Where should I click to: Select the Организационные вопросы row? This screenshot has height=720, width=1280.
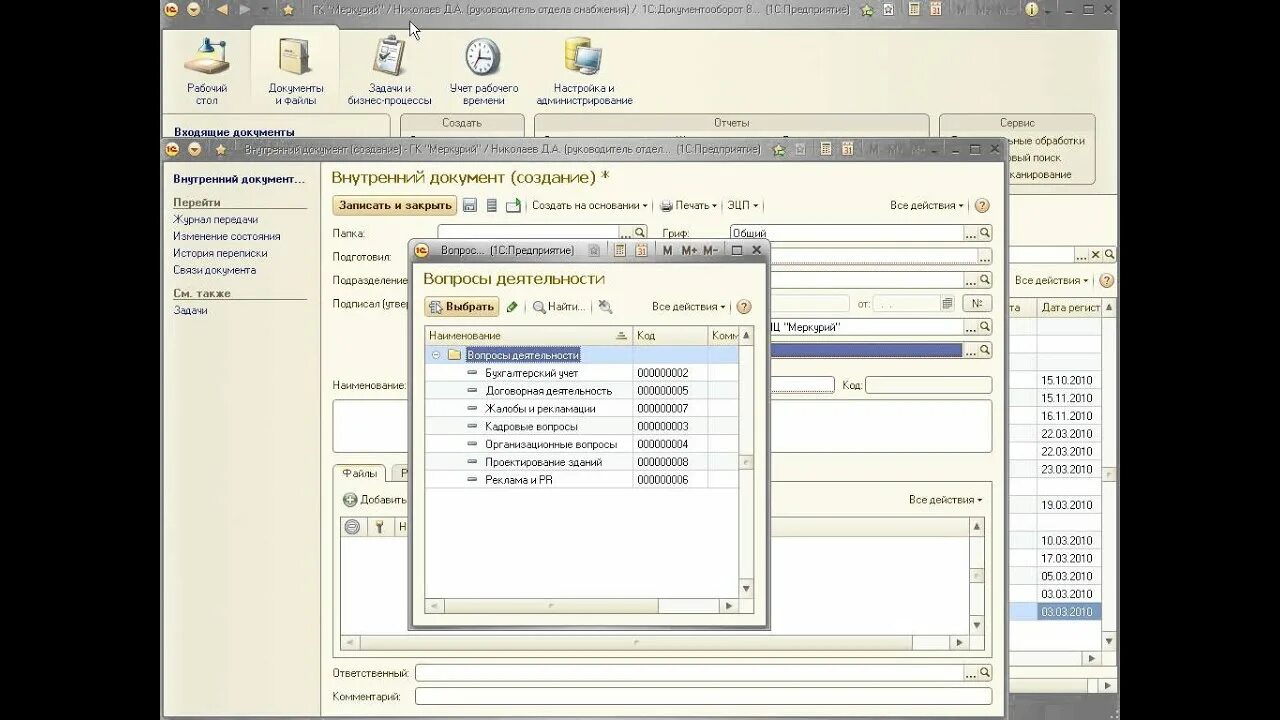coord(582,444)
